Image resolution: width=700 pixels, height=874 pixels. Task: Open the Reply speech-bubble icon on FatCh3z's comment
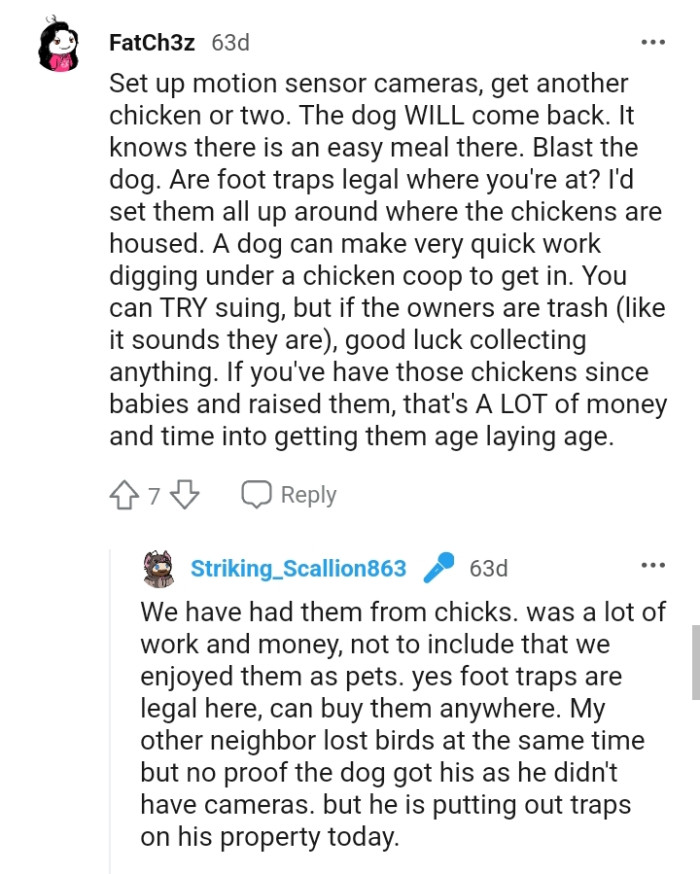tap(258, 493)
